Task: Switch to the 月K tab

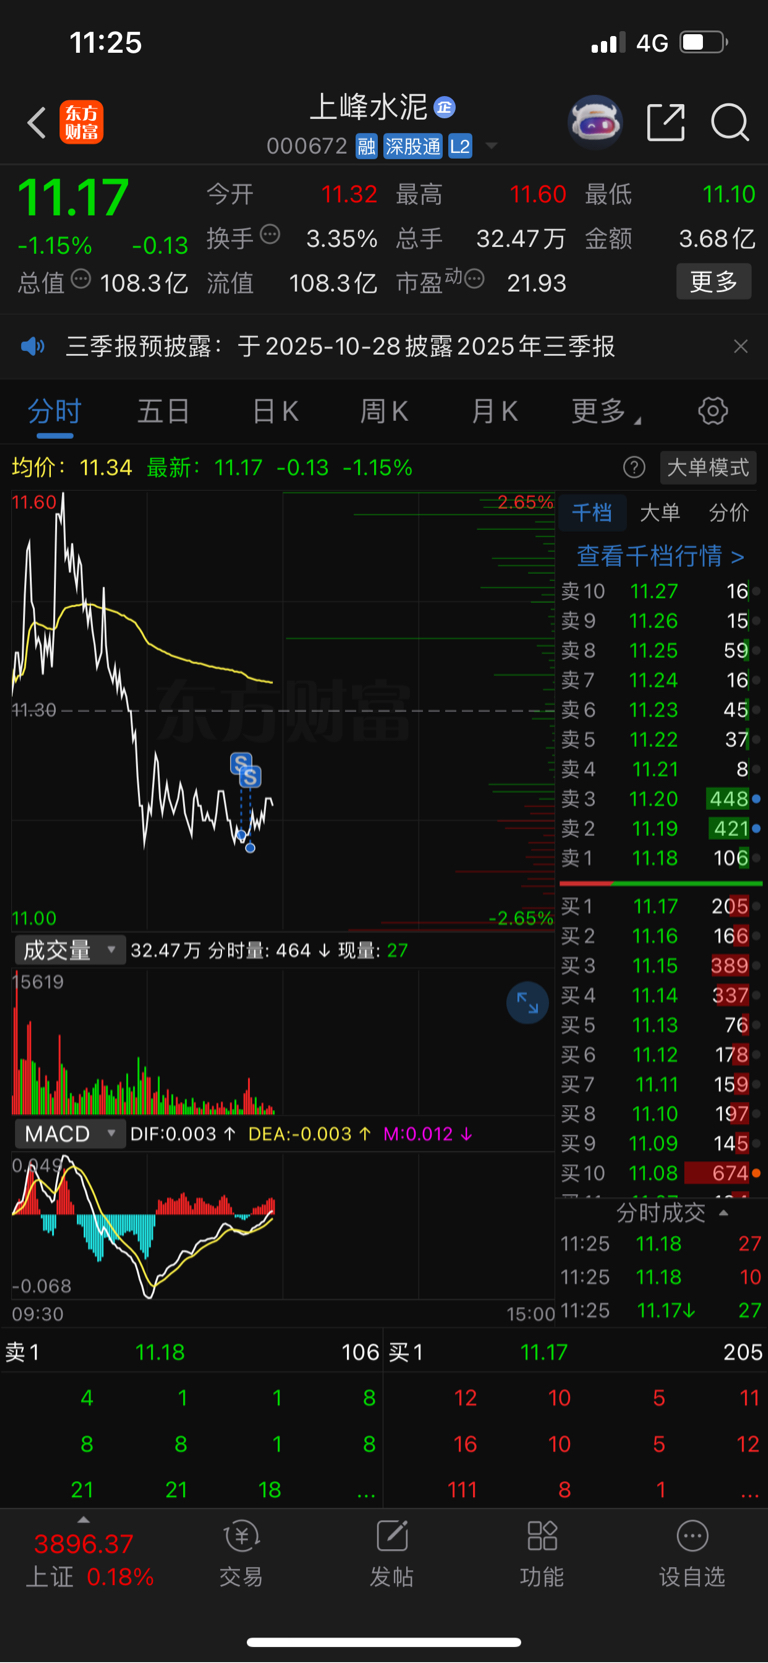Action: tap(494, 411)
